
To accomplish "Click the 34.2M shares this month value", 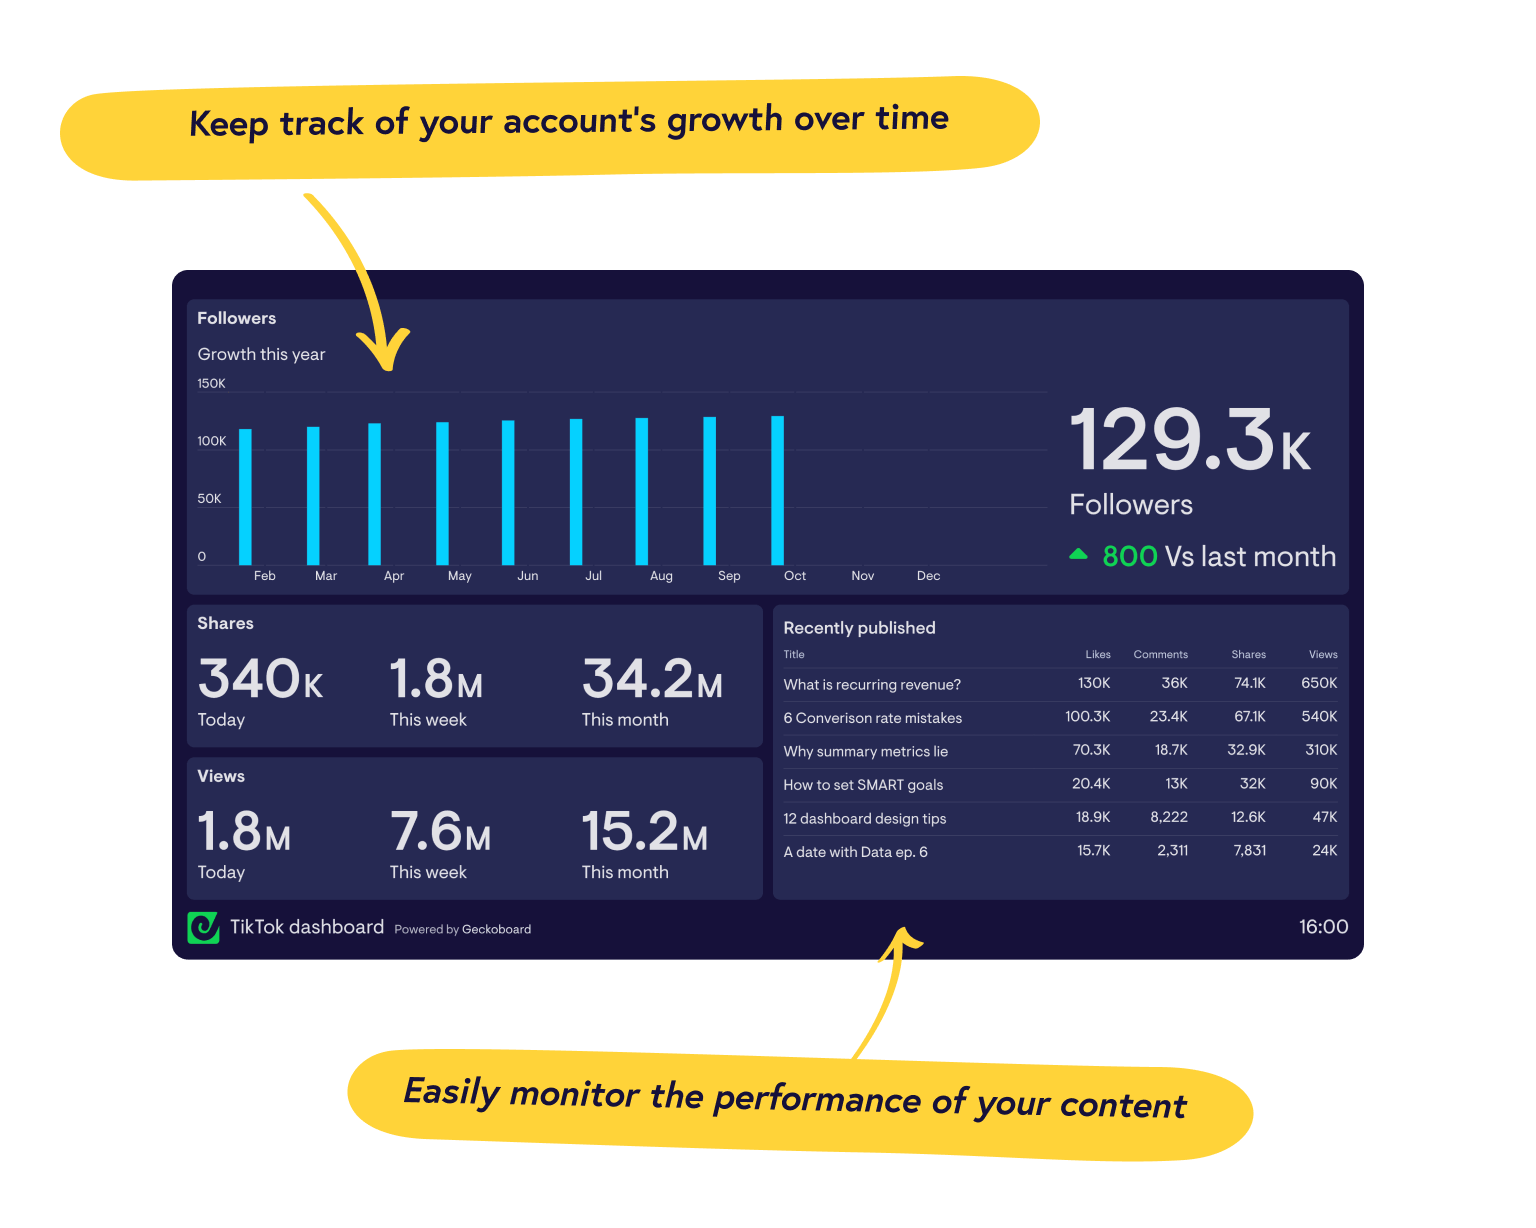I will (652, 678).
